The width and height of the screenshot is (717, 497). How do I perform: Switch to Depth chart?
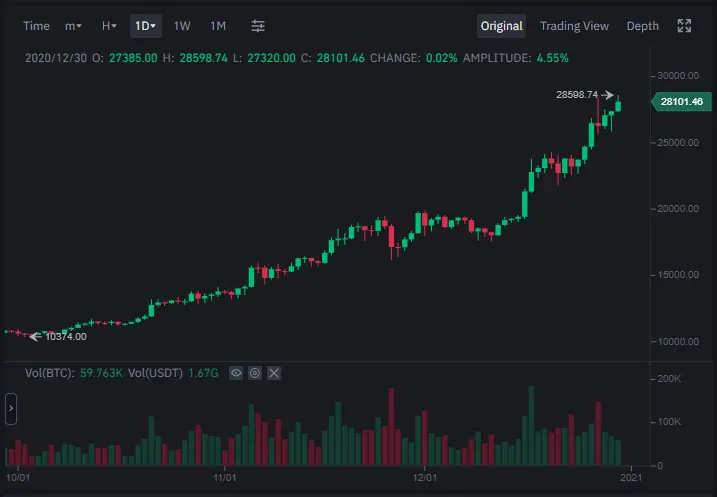[642, 26]
